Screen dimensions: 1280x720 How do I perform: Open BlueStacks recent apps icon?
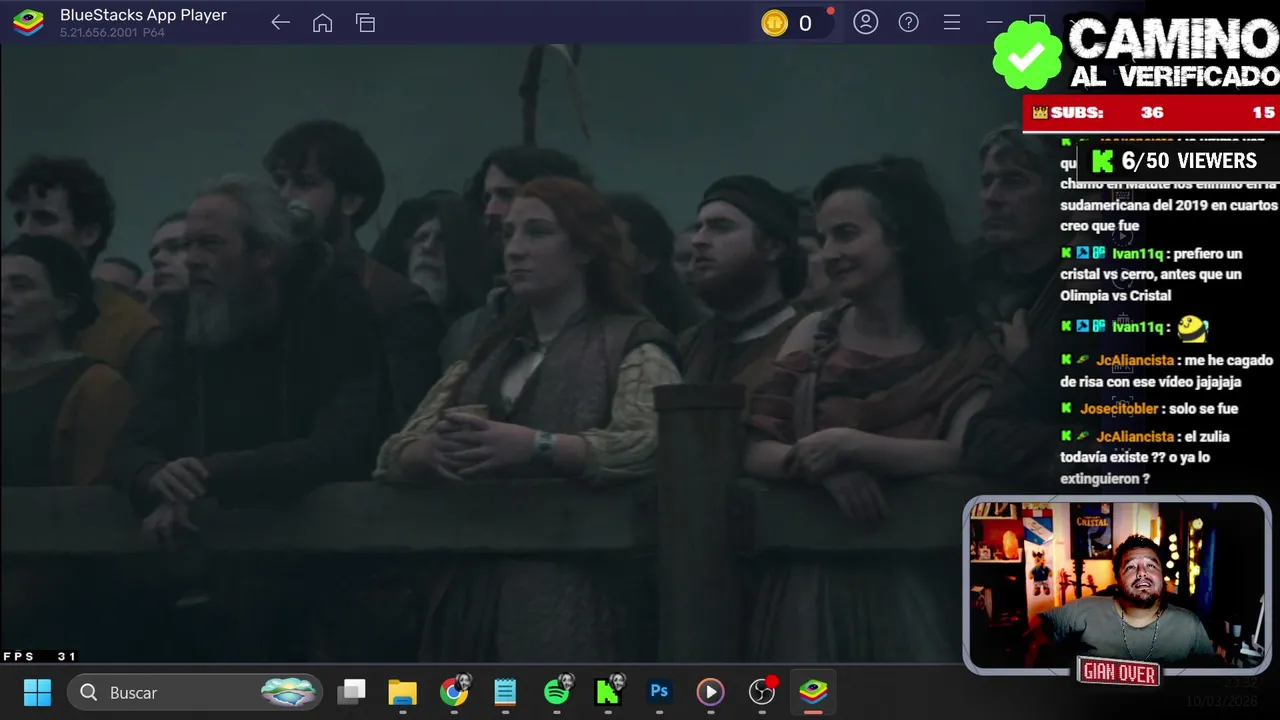(x=365, y=23)
